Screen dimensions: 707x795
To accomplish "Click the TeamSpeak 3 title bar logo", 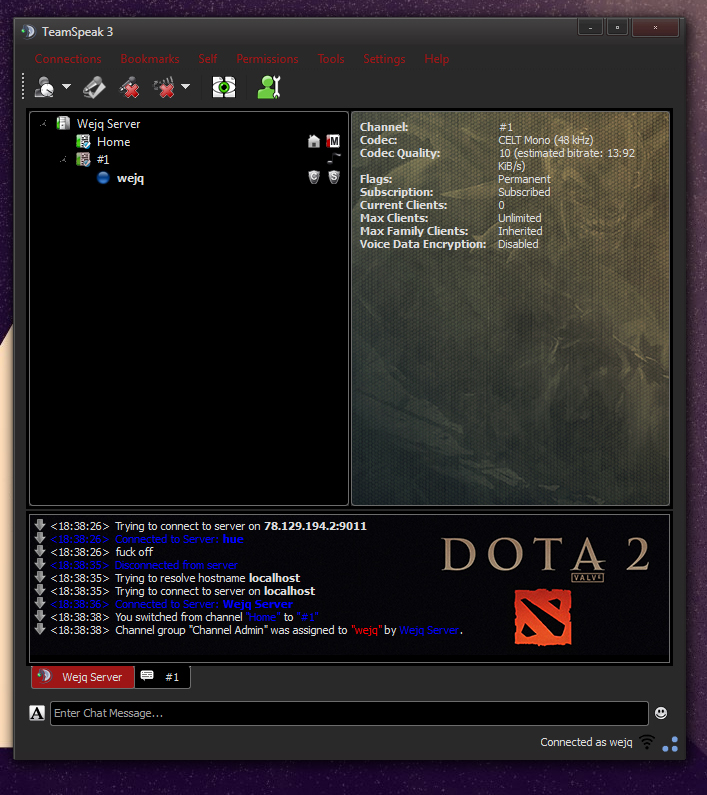I will pos(29,31).
